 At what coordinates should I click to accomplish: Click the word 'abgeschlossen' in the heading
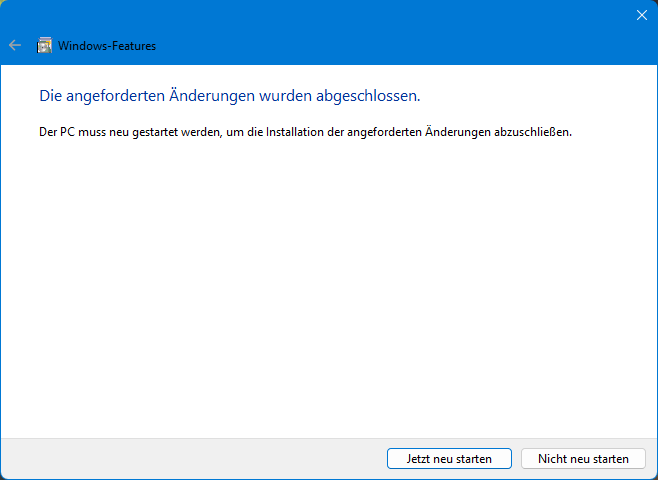click(x=368, y=97)
